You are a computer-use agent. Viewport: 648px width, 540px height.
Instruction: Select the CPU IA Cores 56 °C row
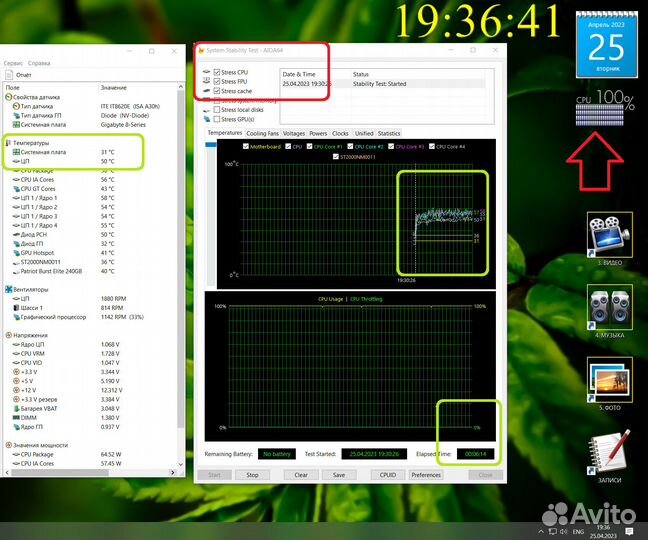click(90, 180)
